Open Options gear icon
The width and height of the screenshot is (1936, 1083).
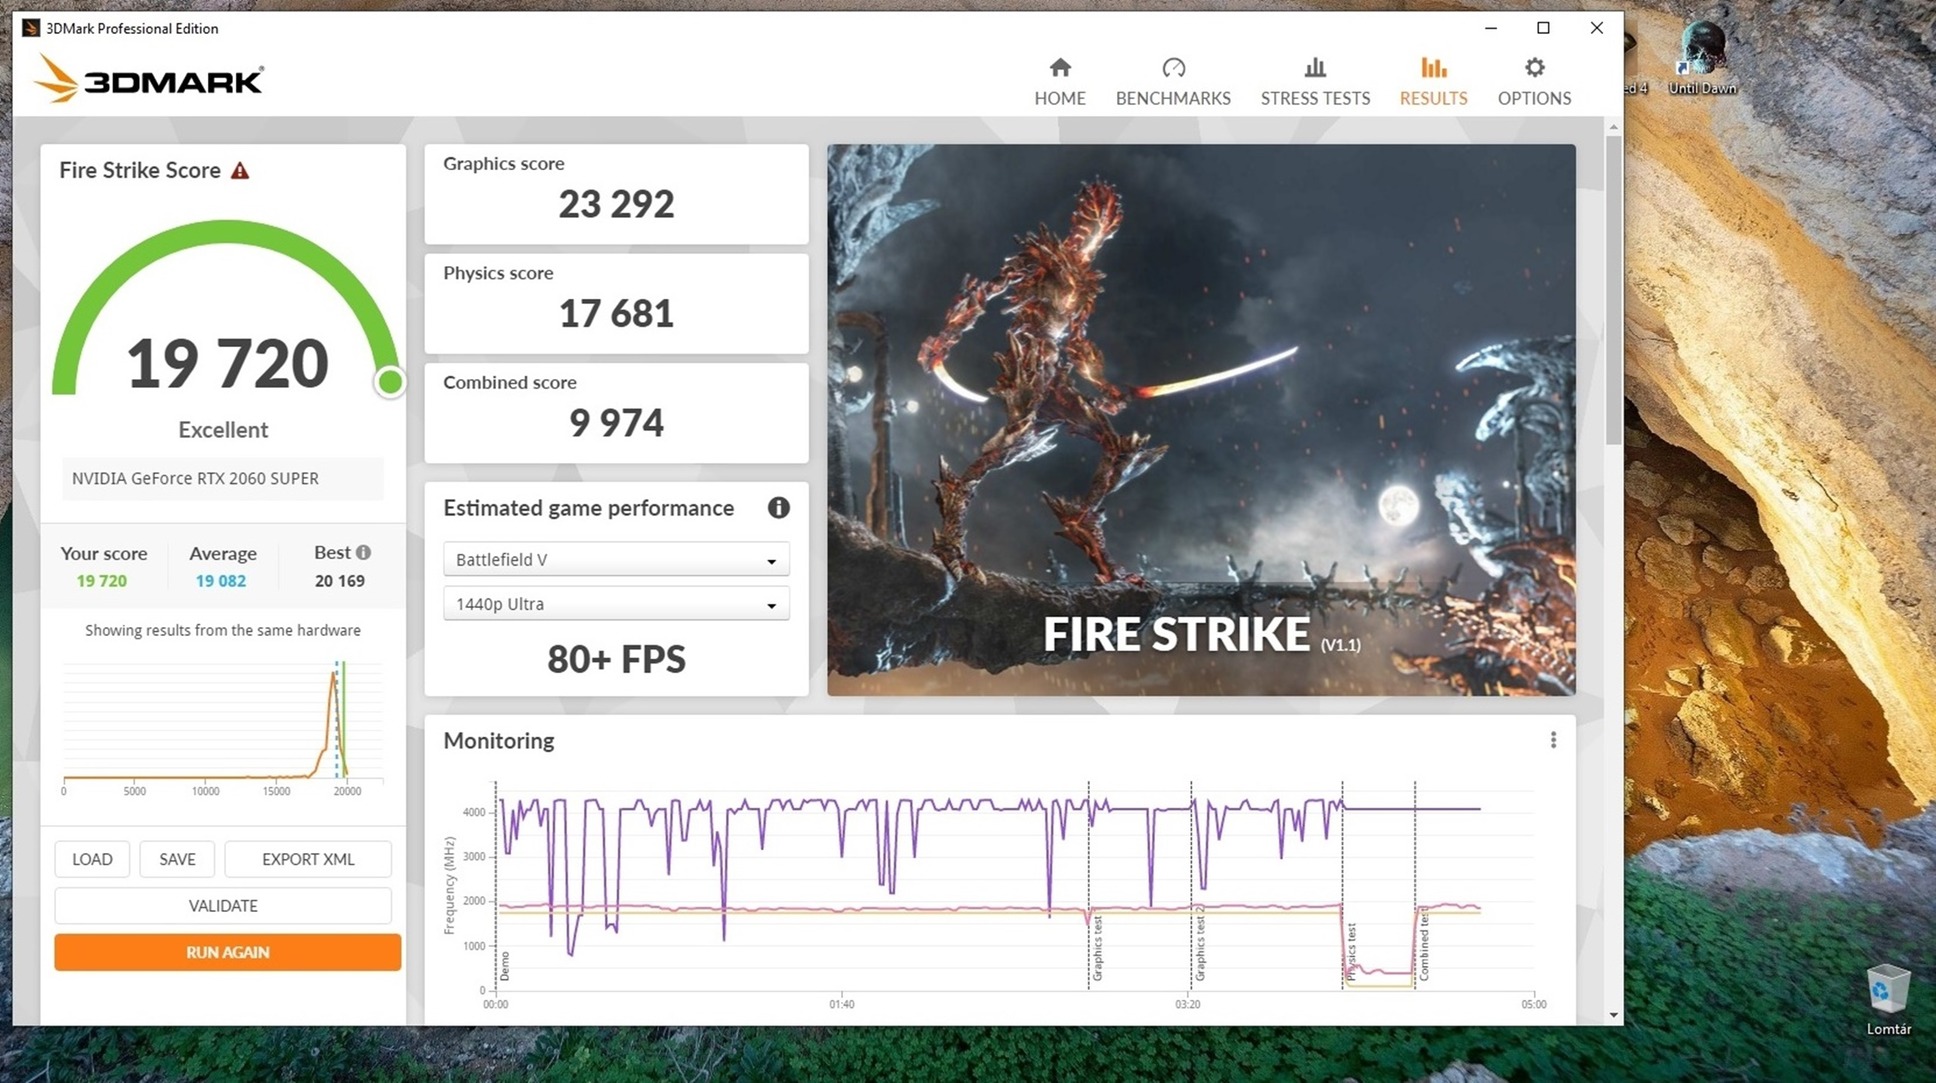[1534, 68]
